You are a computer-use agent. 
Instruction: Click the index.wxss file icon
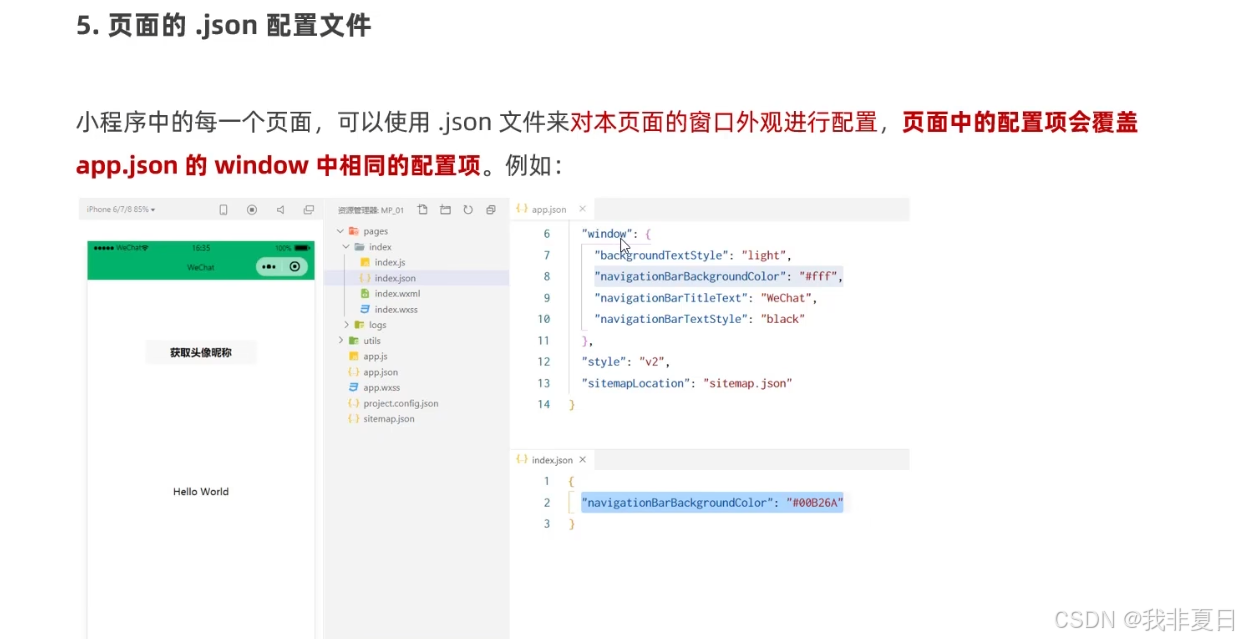coord(365,310)
